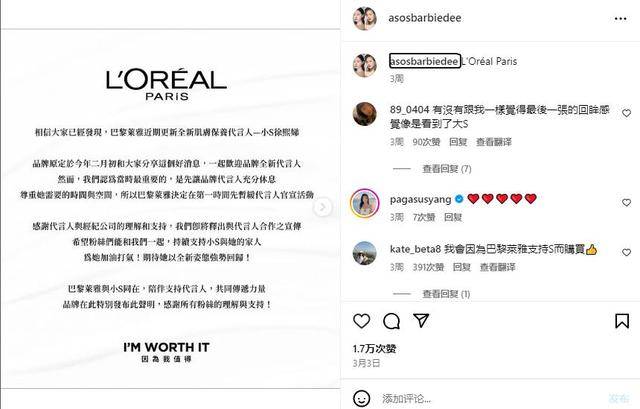Screen dimensions: 640x409
Task: Like the 89_0404 comment
Action: [627, 113]
